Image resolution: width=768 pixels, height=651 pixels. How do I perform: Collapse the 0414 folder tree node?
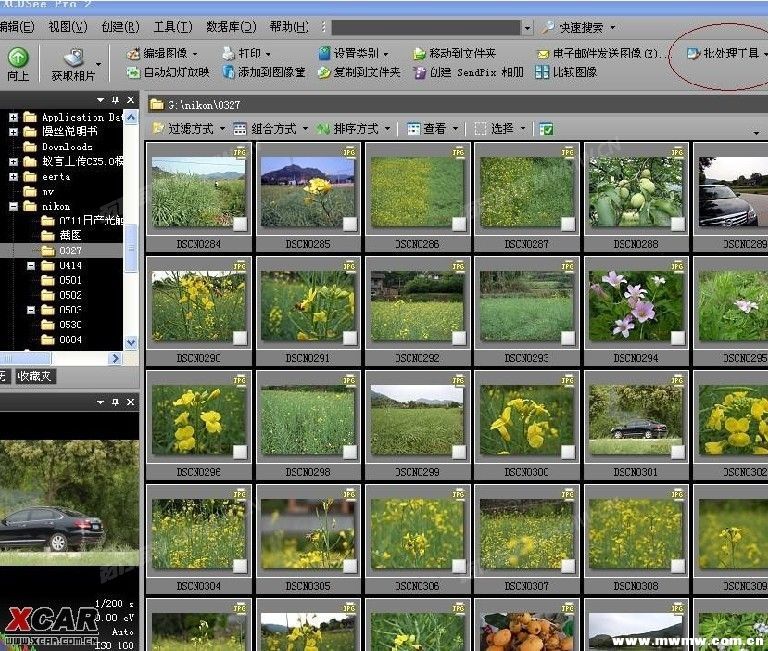pos(31,265)
